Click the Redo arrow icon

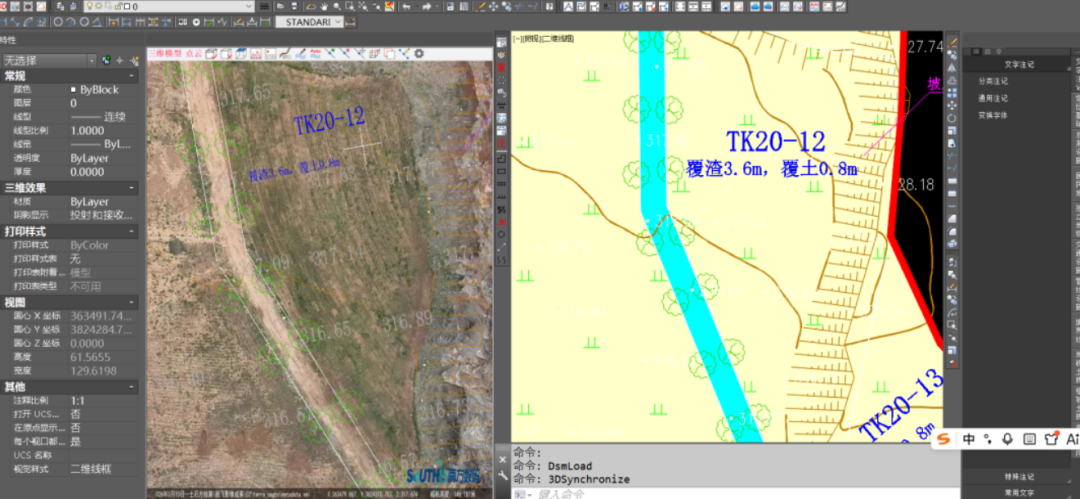pyautogui.click(x=427, y=6)
